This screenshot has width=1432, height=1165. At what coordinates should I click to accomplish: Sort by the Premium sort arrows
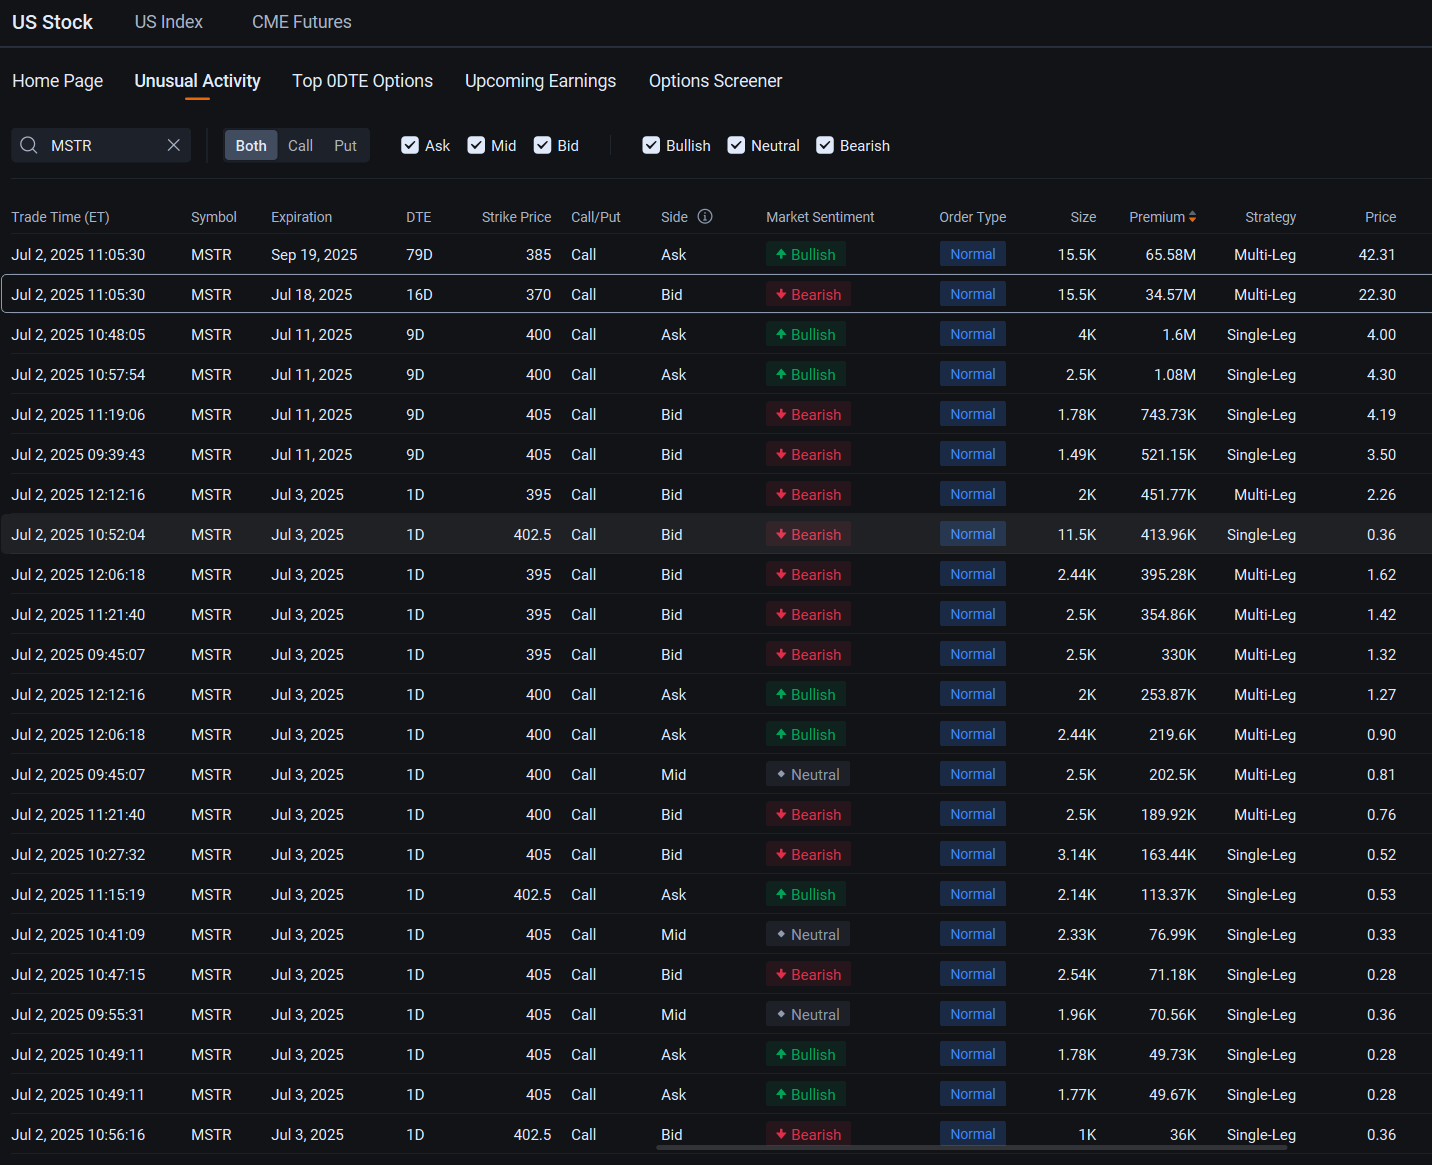pyautogui.click(x=1192, y=217)
